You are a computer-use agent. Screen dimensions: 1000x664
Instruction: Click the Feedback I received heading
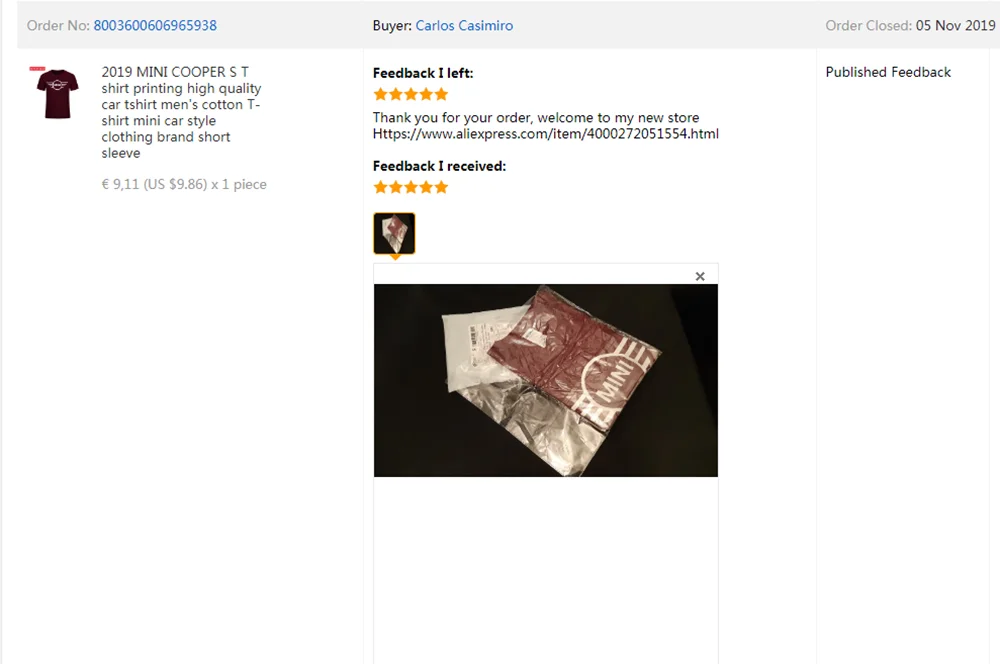439,166
